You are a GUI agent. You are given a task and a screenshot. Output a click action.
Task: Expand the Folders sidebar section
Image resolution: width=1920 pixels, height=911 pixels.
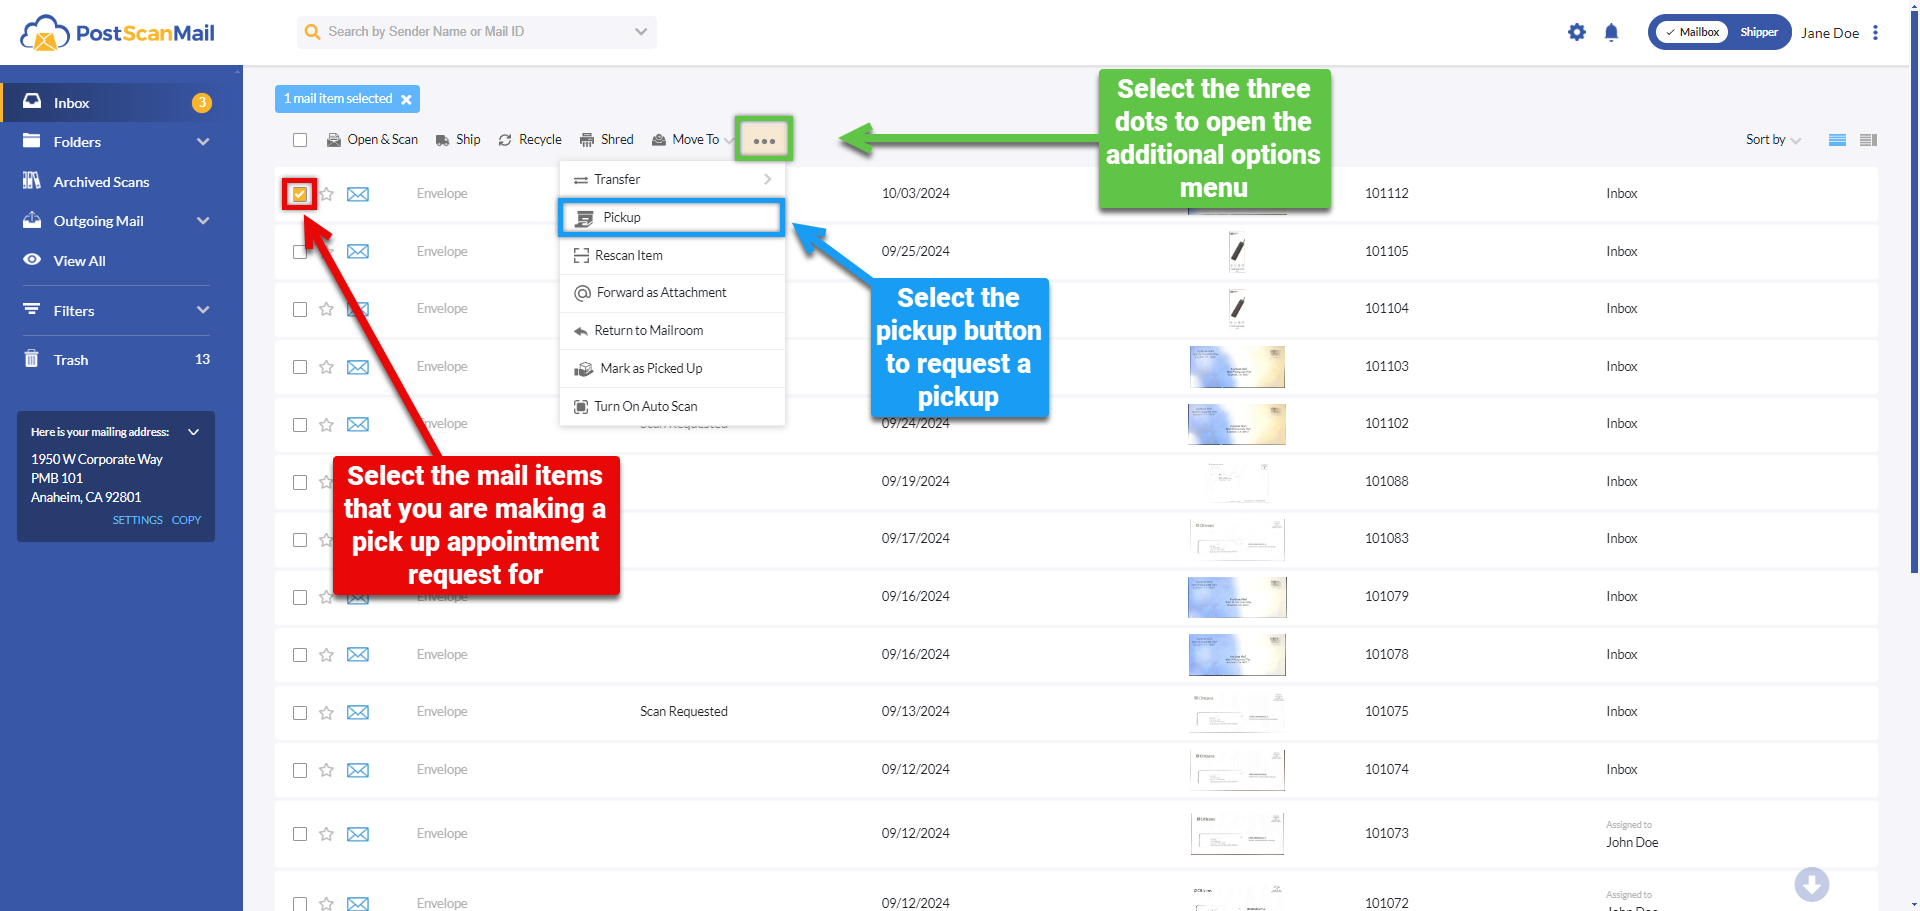pyautogui.click(x=203, y=142)
